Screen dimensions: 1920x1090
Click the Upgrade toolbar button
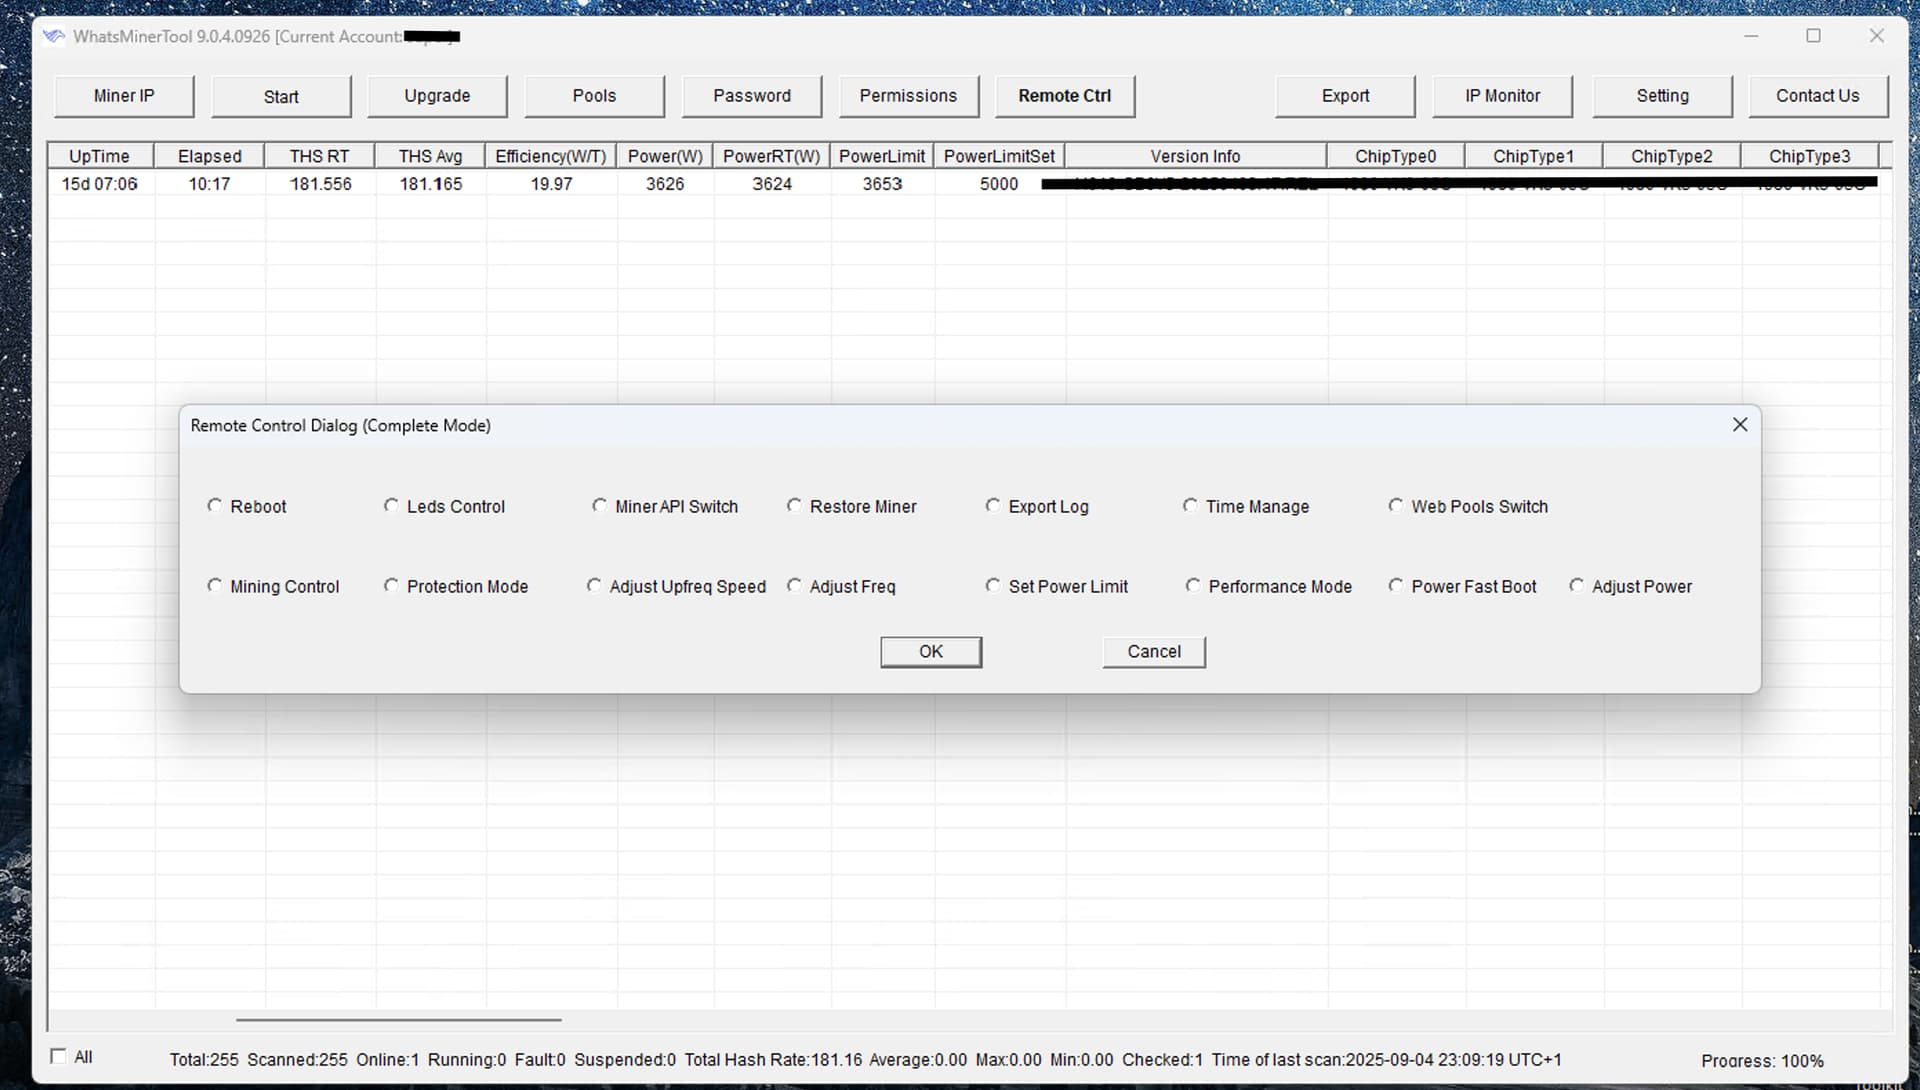click(437, 96)
